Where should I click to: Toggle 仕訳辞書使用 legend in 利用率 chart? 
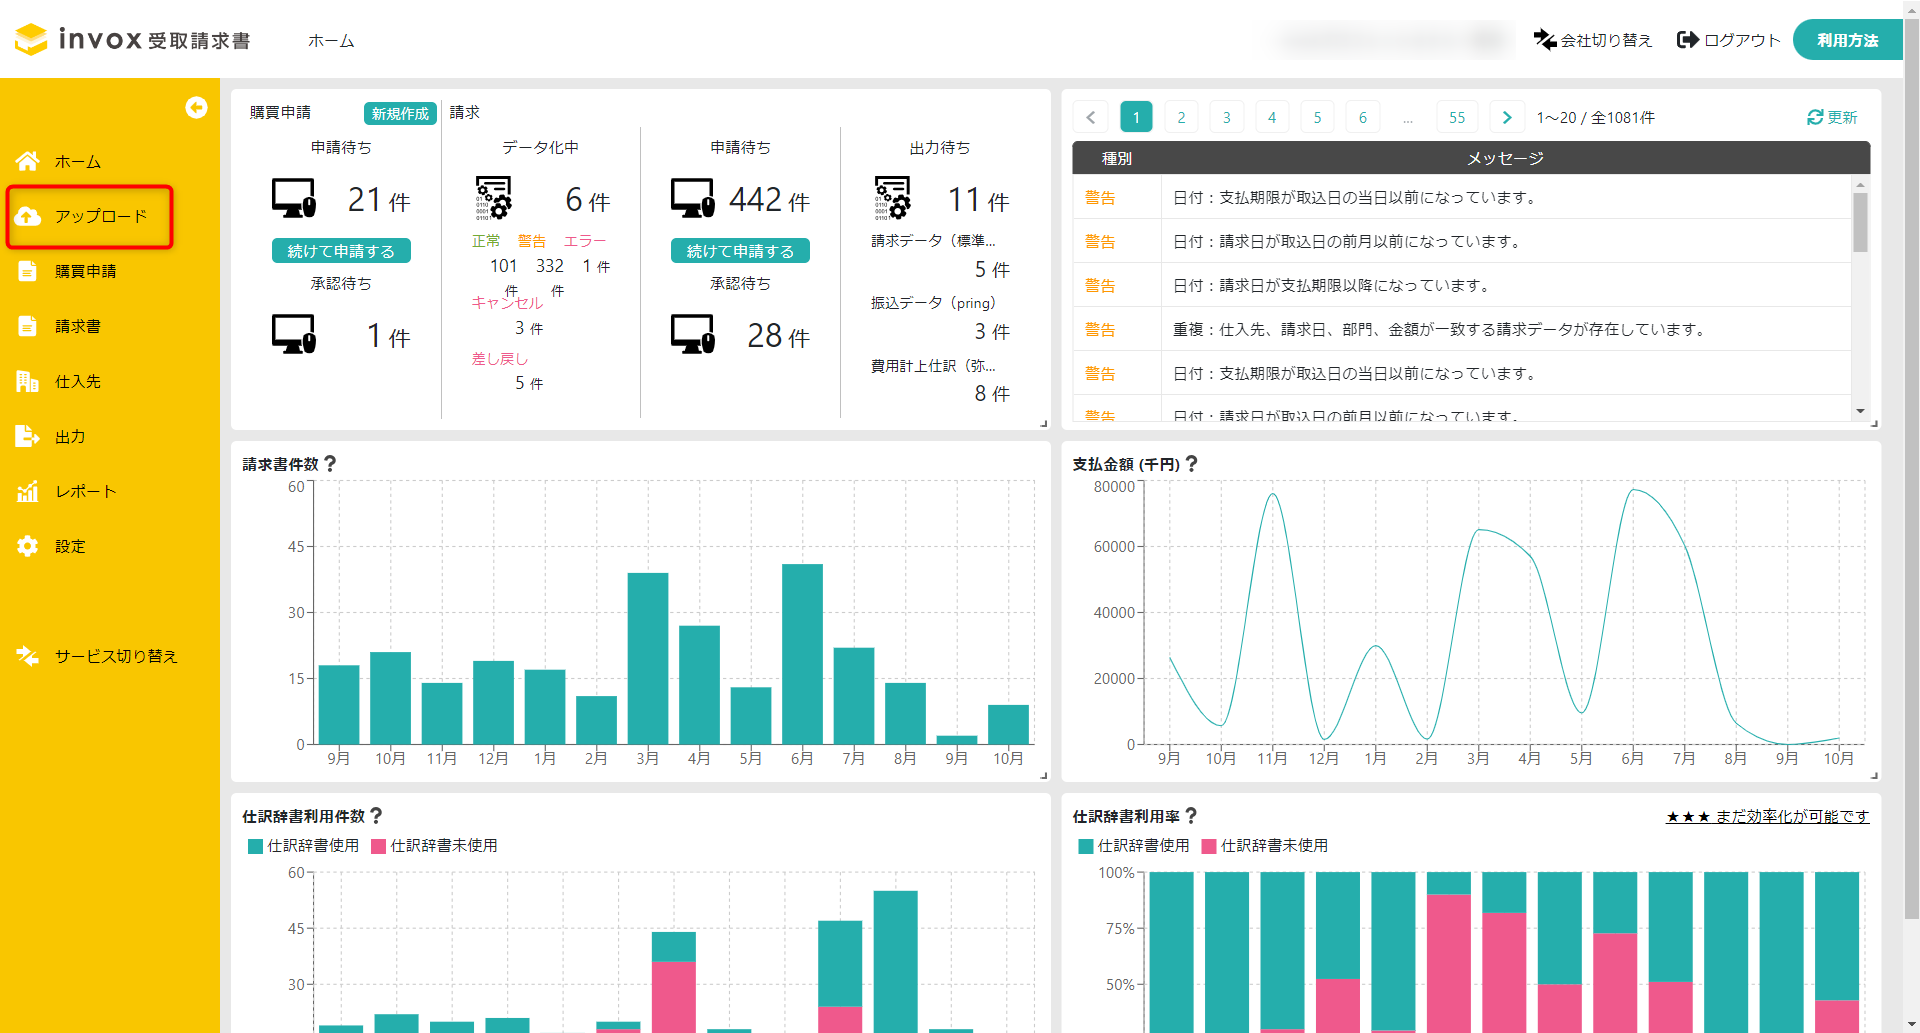(1134, 846)
